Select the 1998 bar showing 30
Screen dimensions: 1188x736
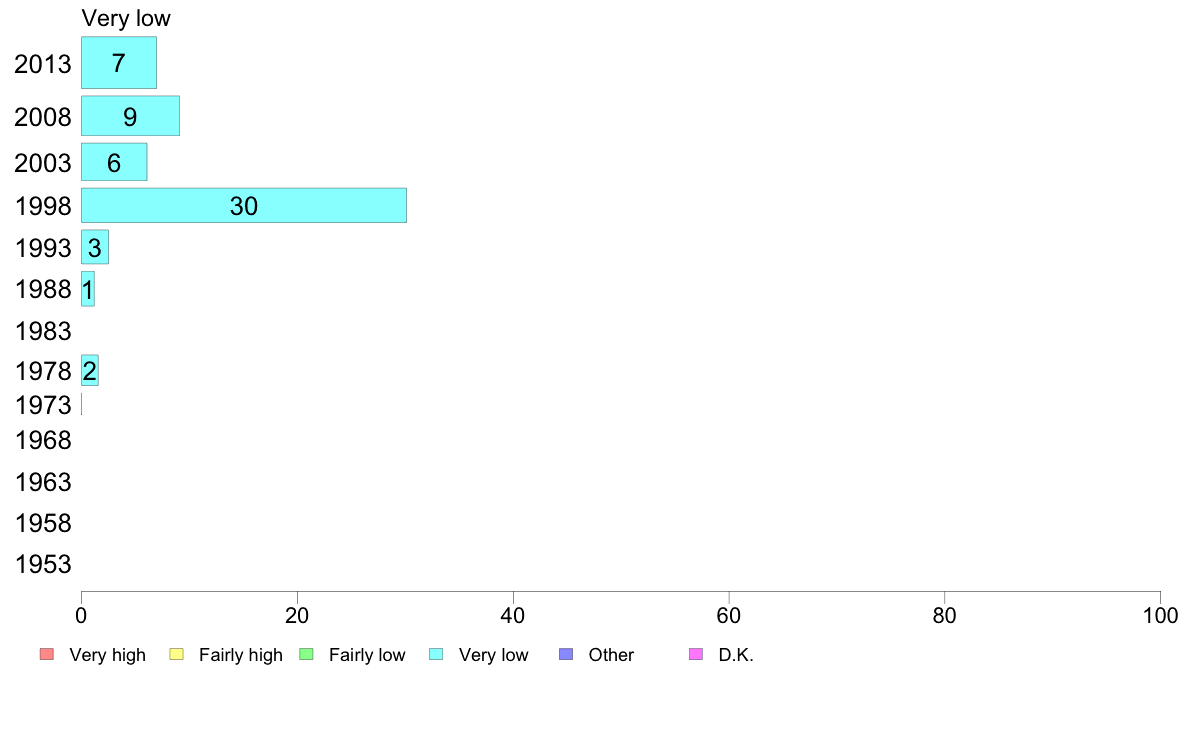[x=244, y=205]
